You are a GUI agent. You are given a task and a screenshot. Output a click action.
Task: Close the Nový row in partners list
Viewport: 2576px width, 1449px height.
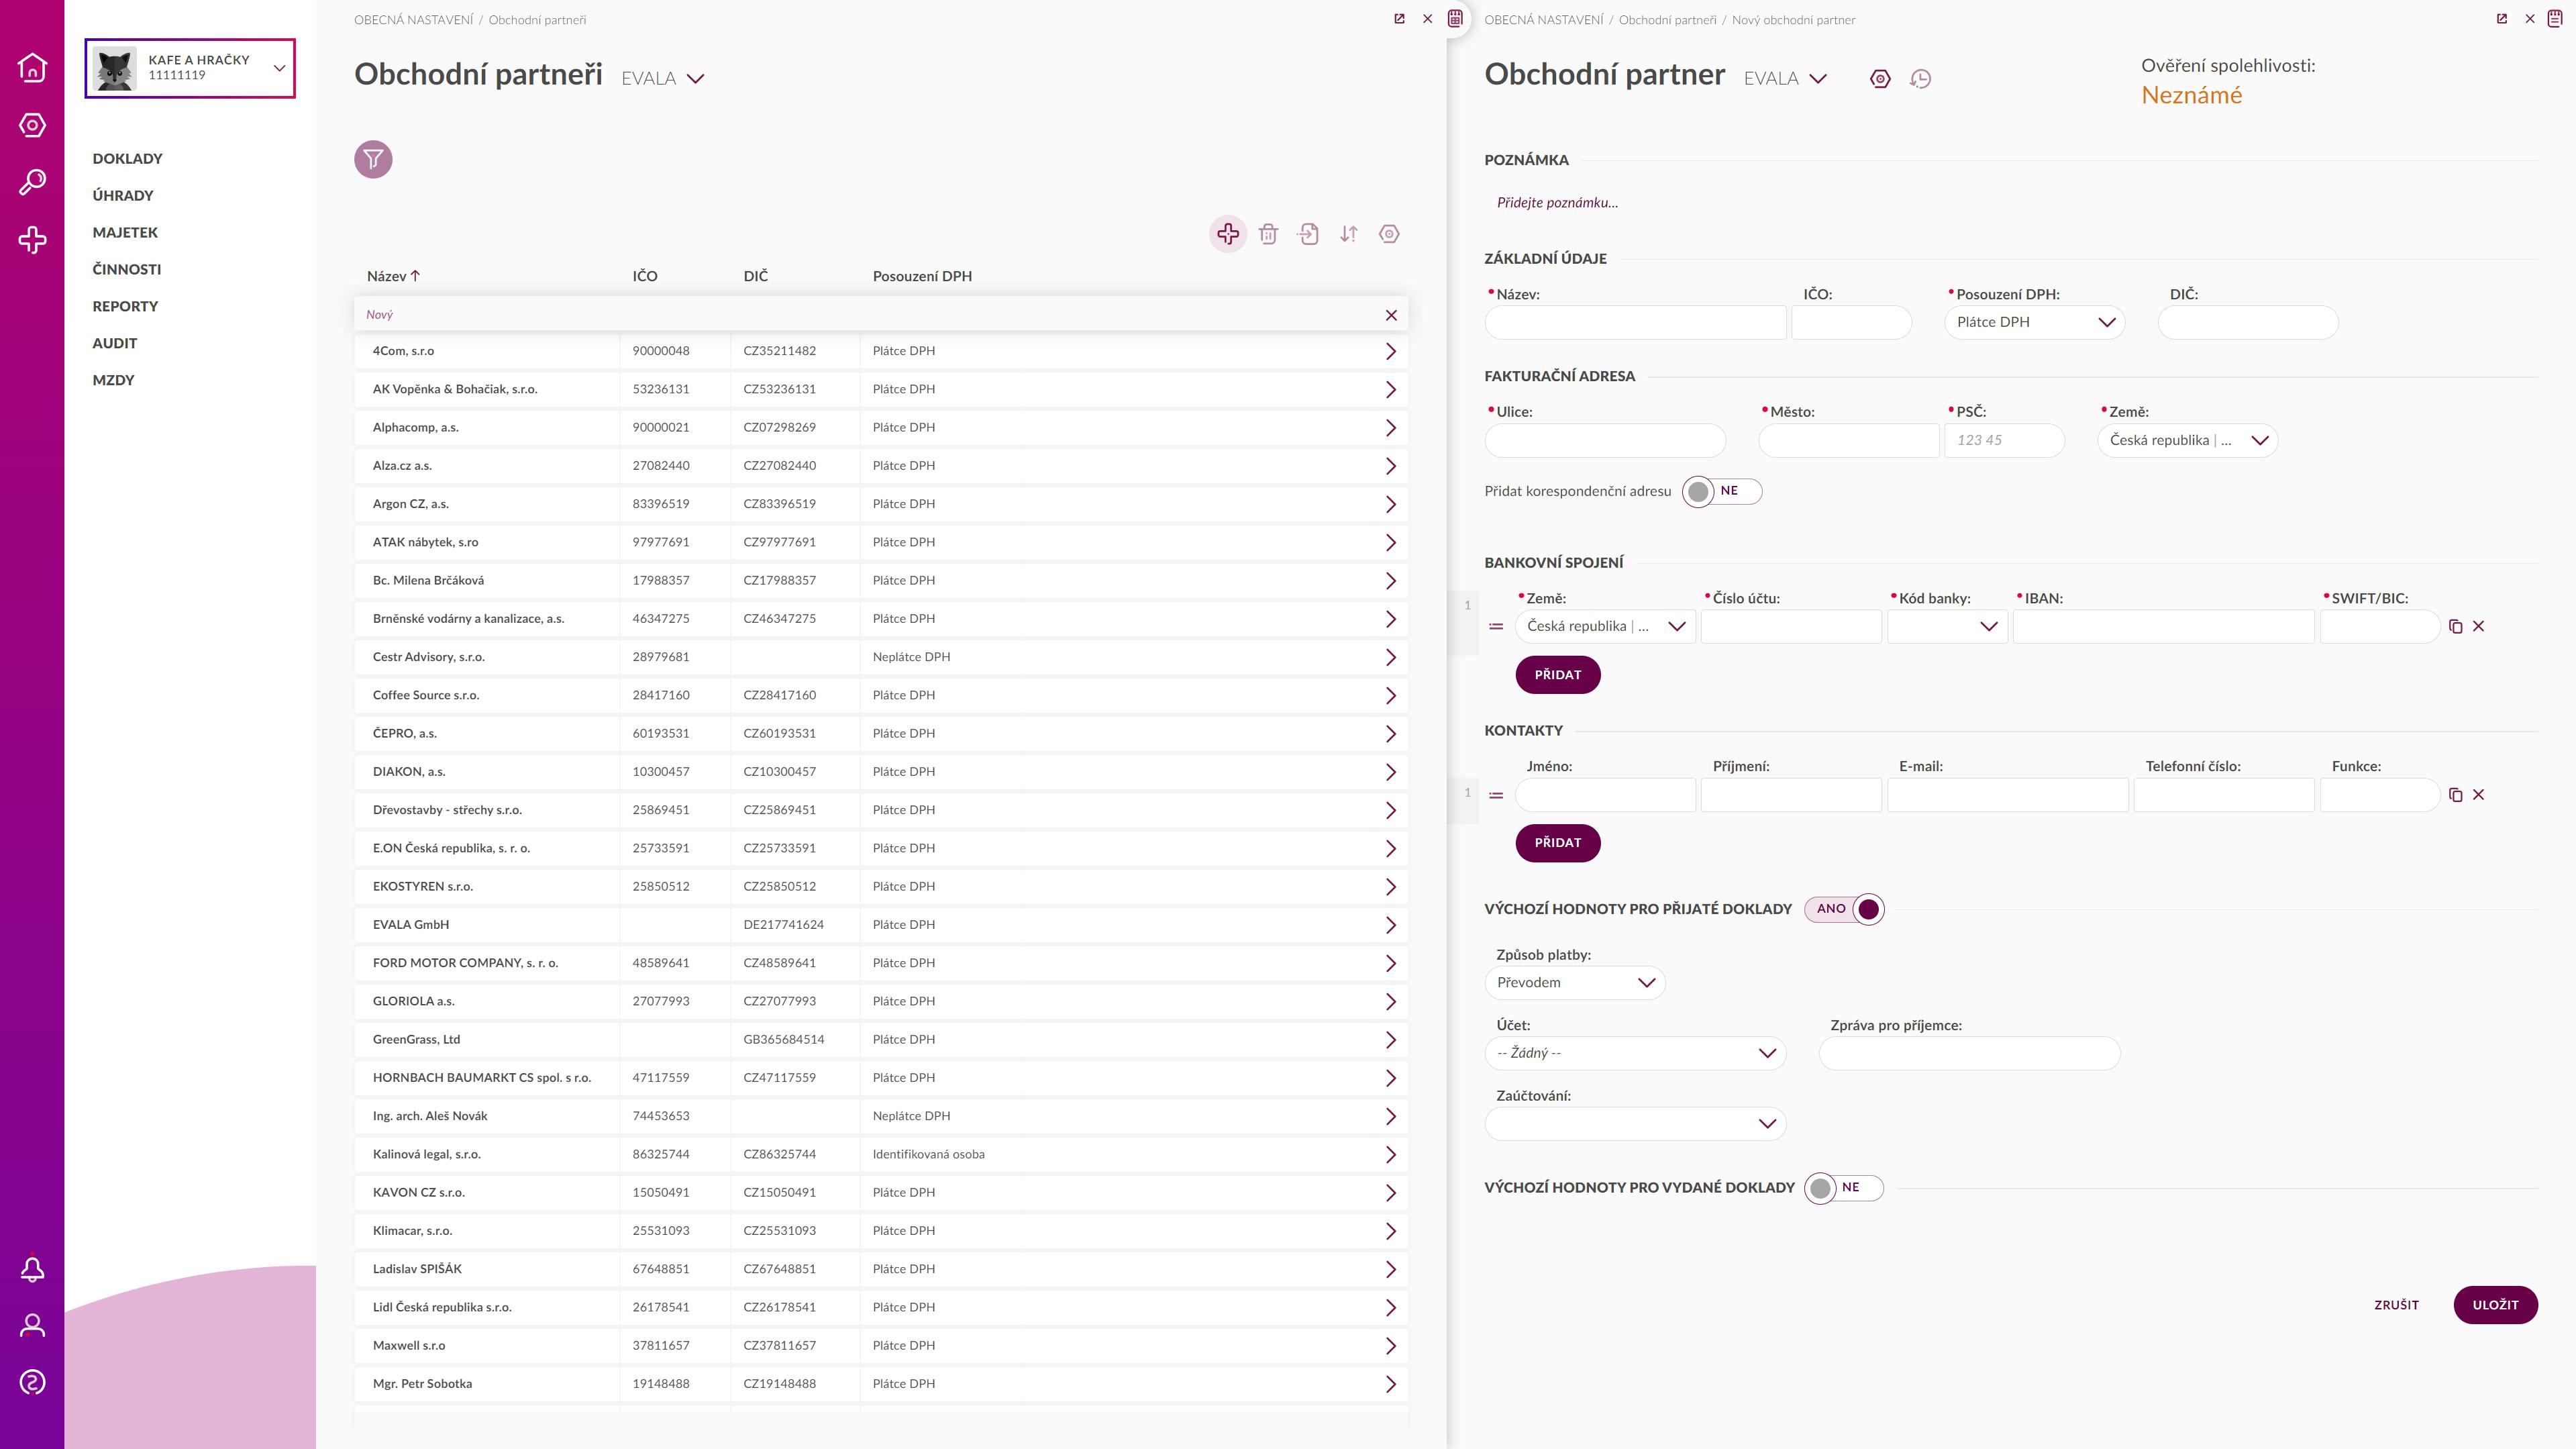1391,315
